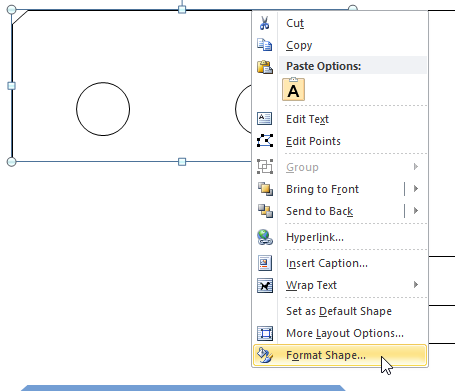Click the Edit Text icon
The height and width of the screenshot is (391, 455).
coord(265,119)
